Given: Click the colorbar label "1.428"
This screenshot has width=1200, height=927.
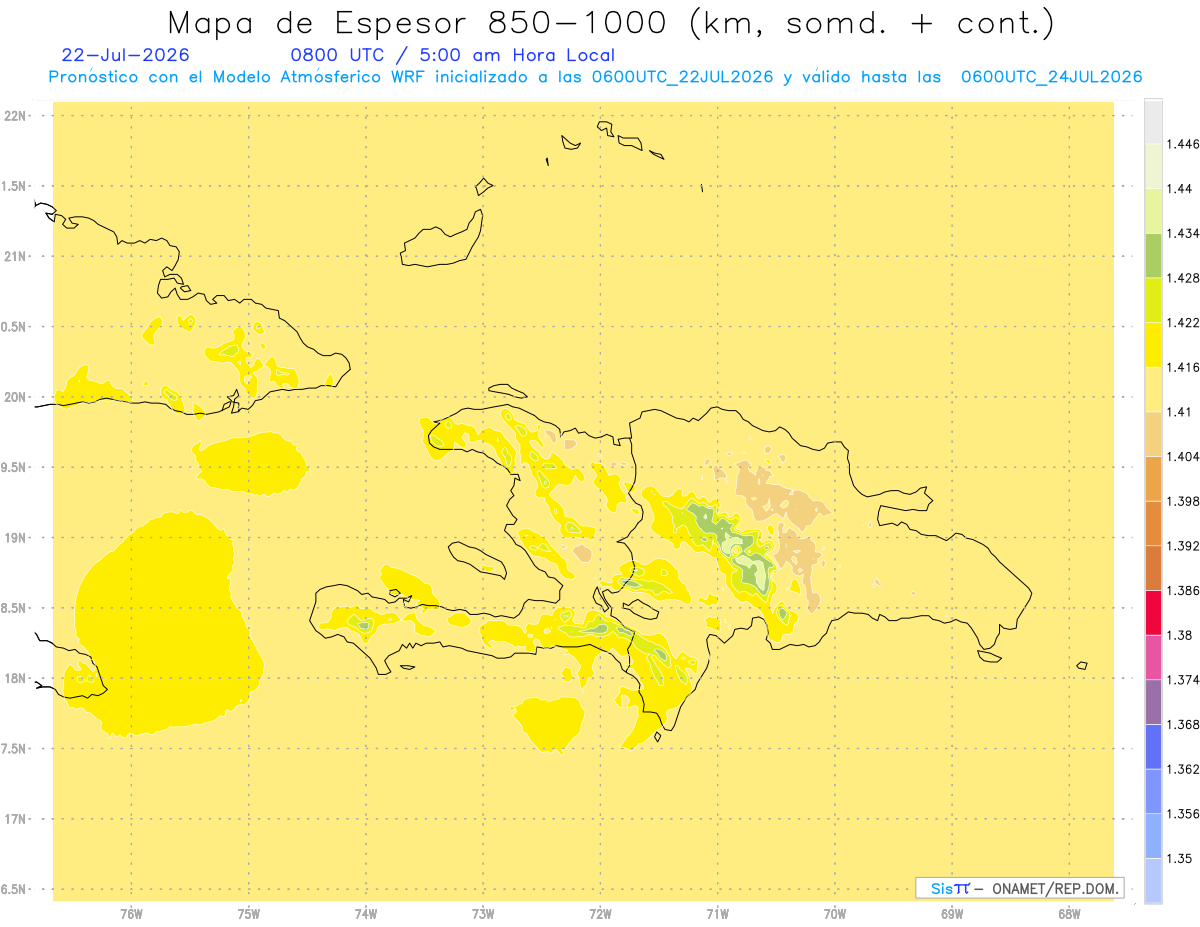Looking at the screenshot, I should click(x=1182, y=278).
